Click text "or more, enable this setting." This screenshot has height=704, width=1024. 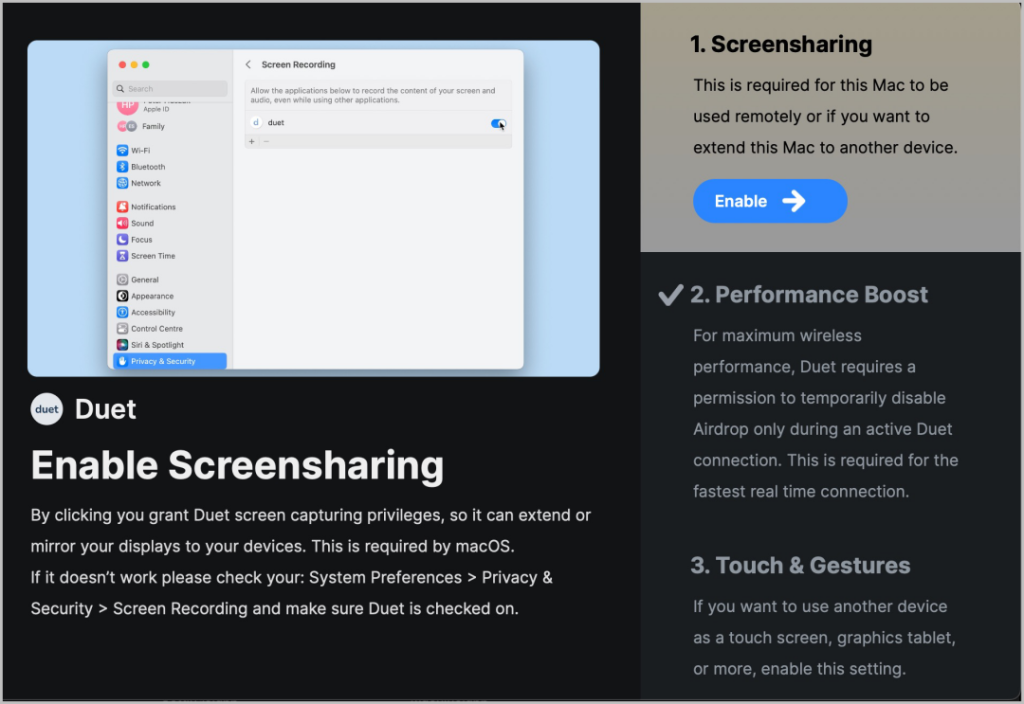(x=799, y=669)
